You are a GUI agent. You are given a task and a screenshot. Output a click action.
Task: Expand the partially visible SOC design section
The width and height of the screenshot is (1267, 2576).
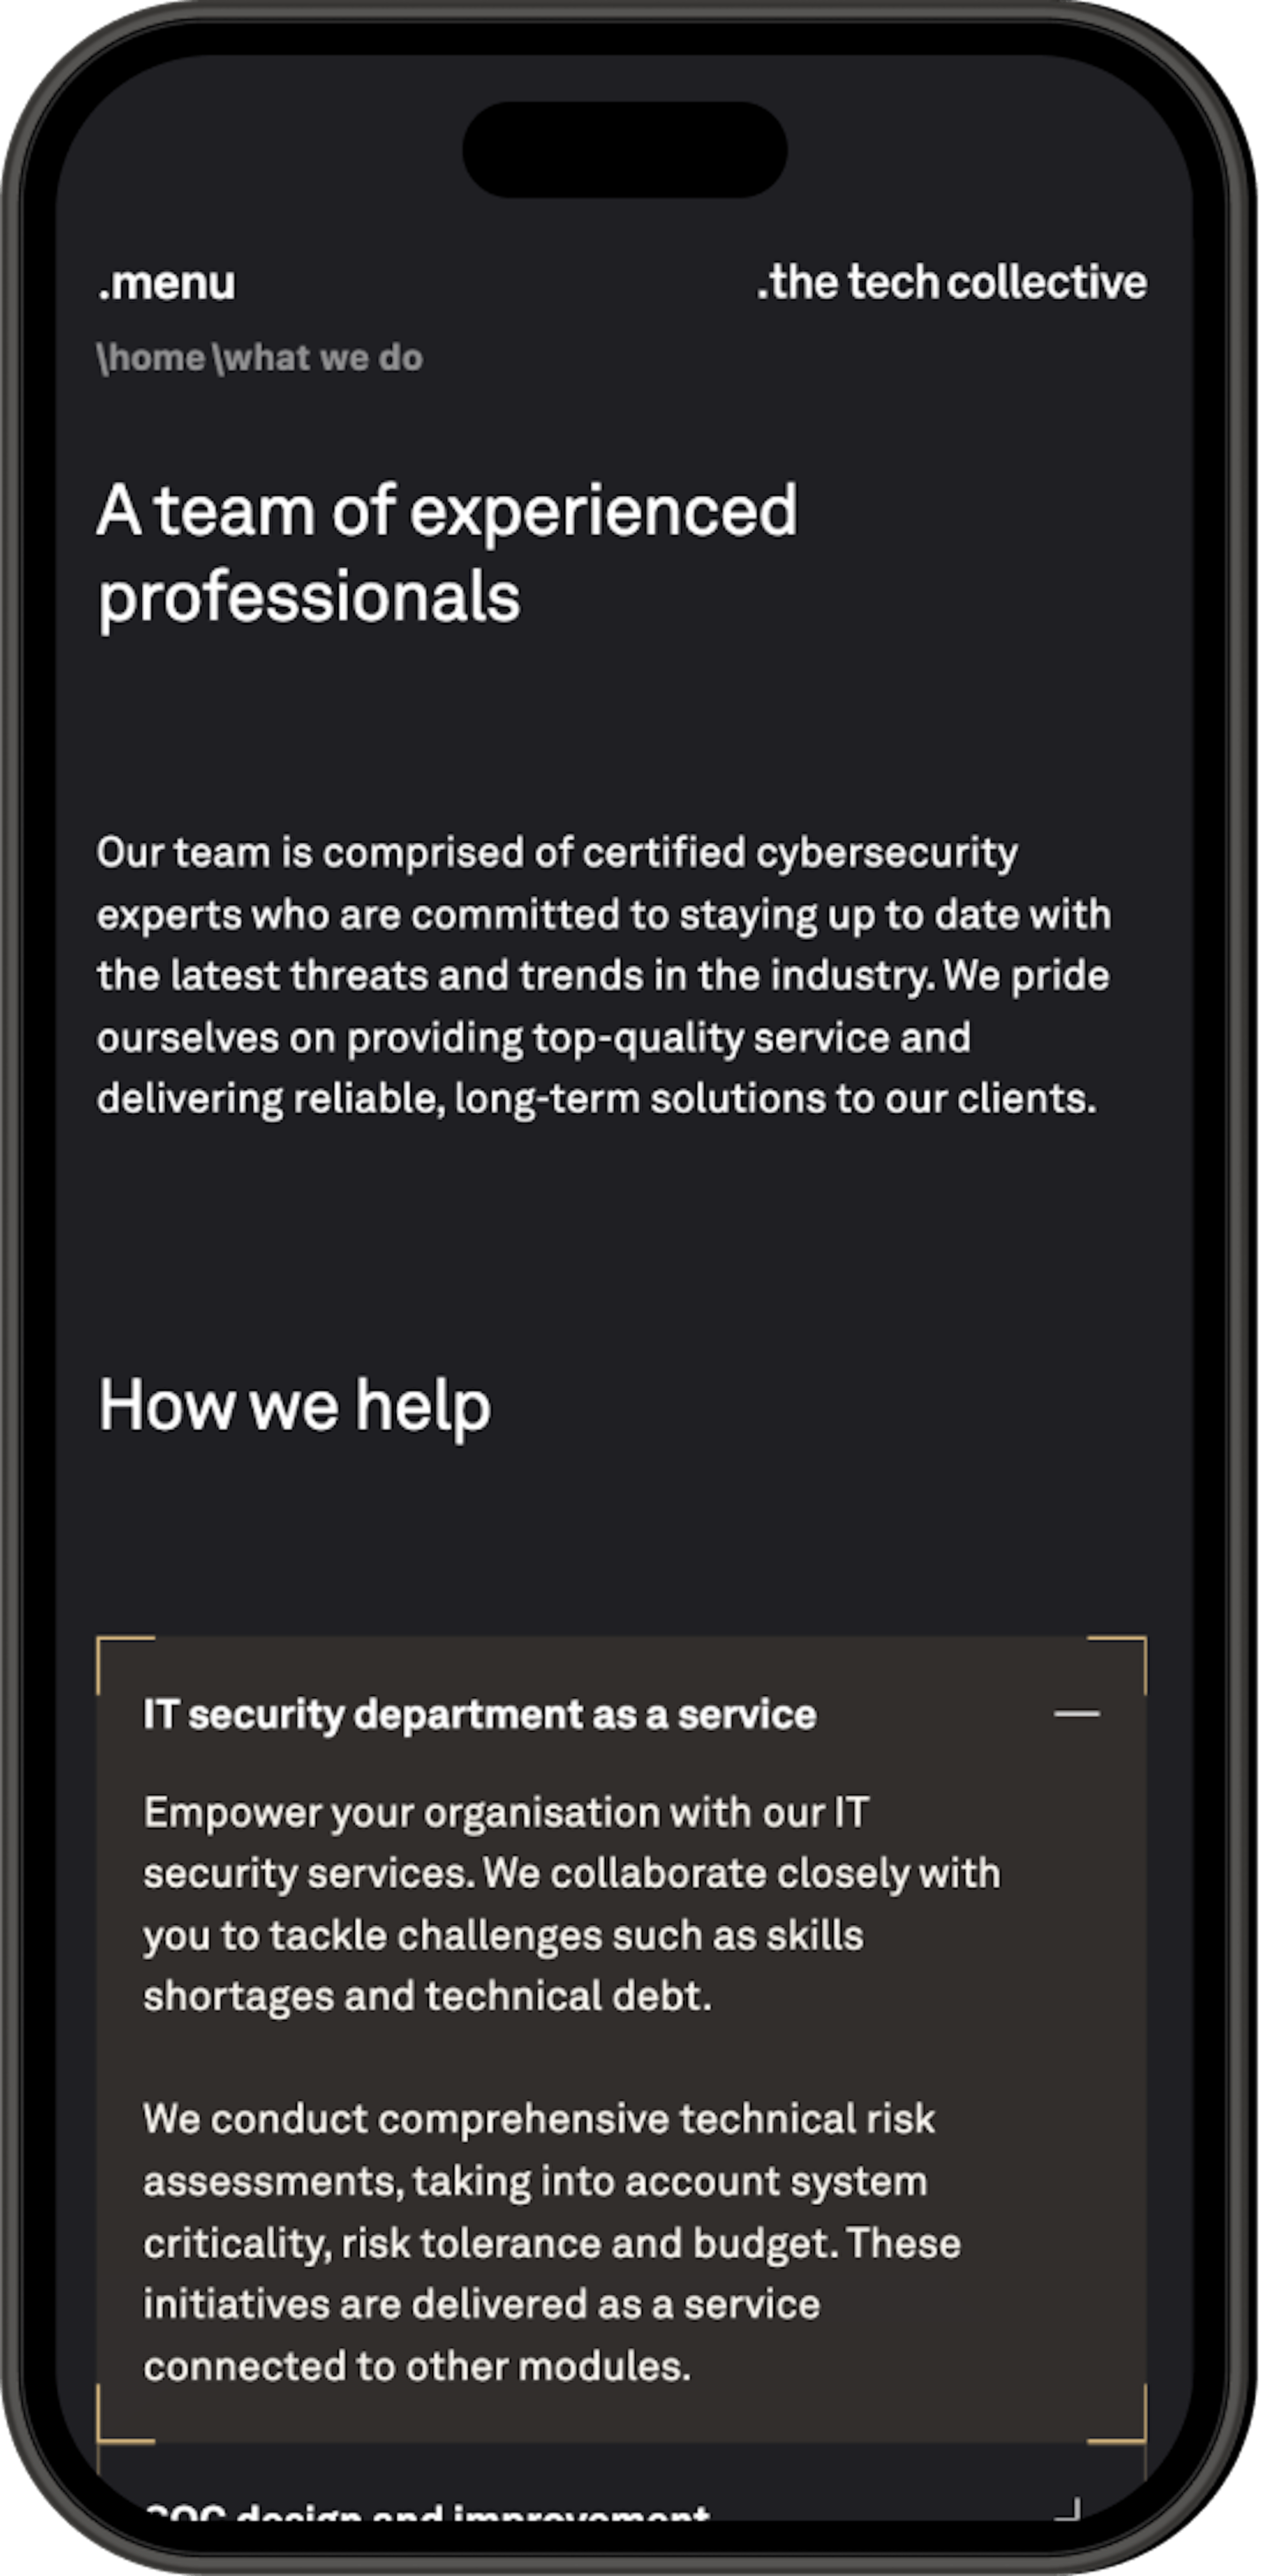click(x=427, y=2510)
